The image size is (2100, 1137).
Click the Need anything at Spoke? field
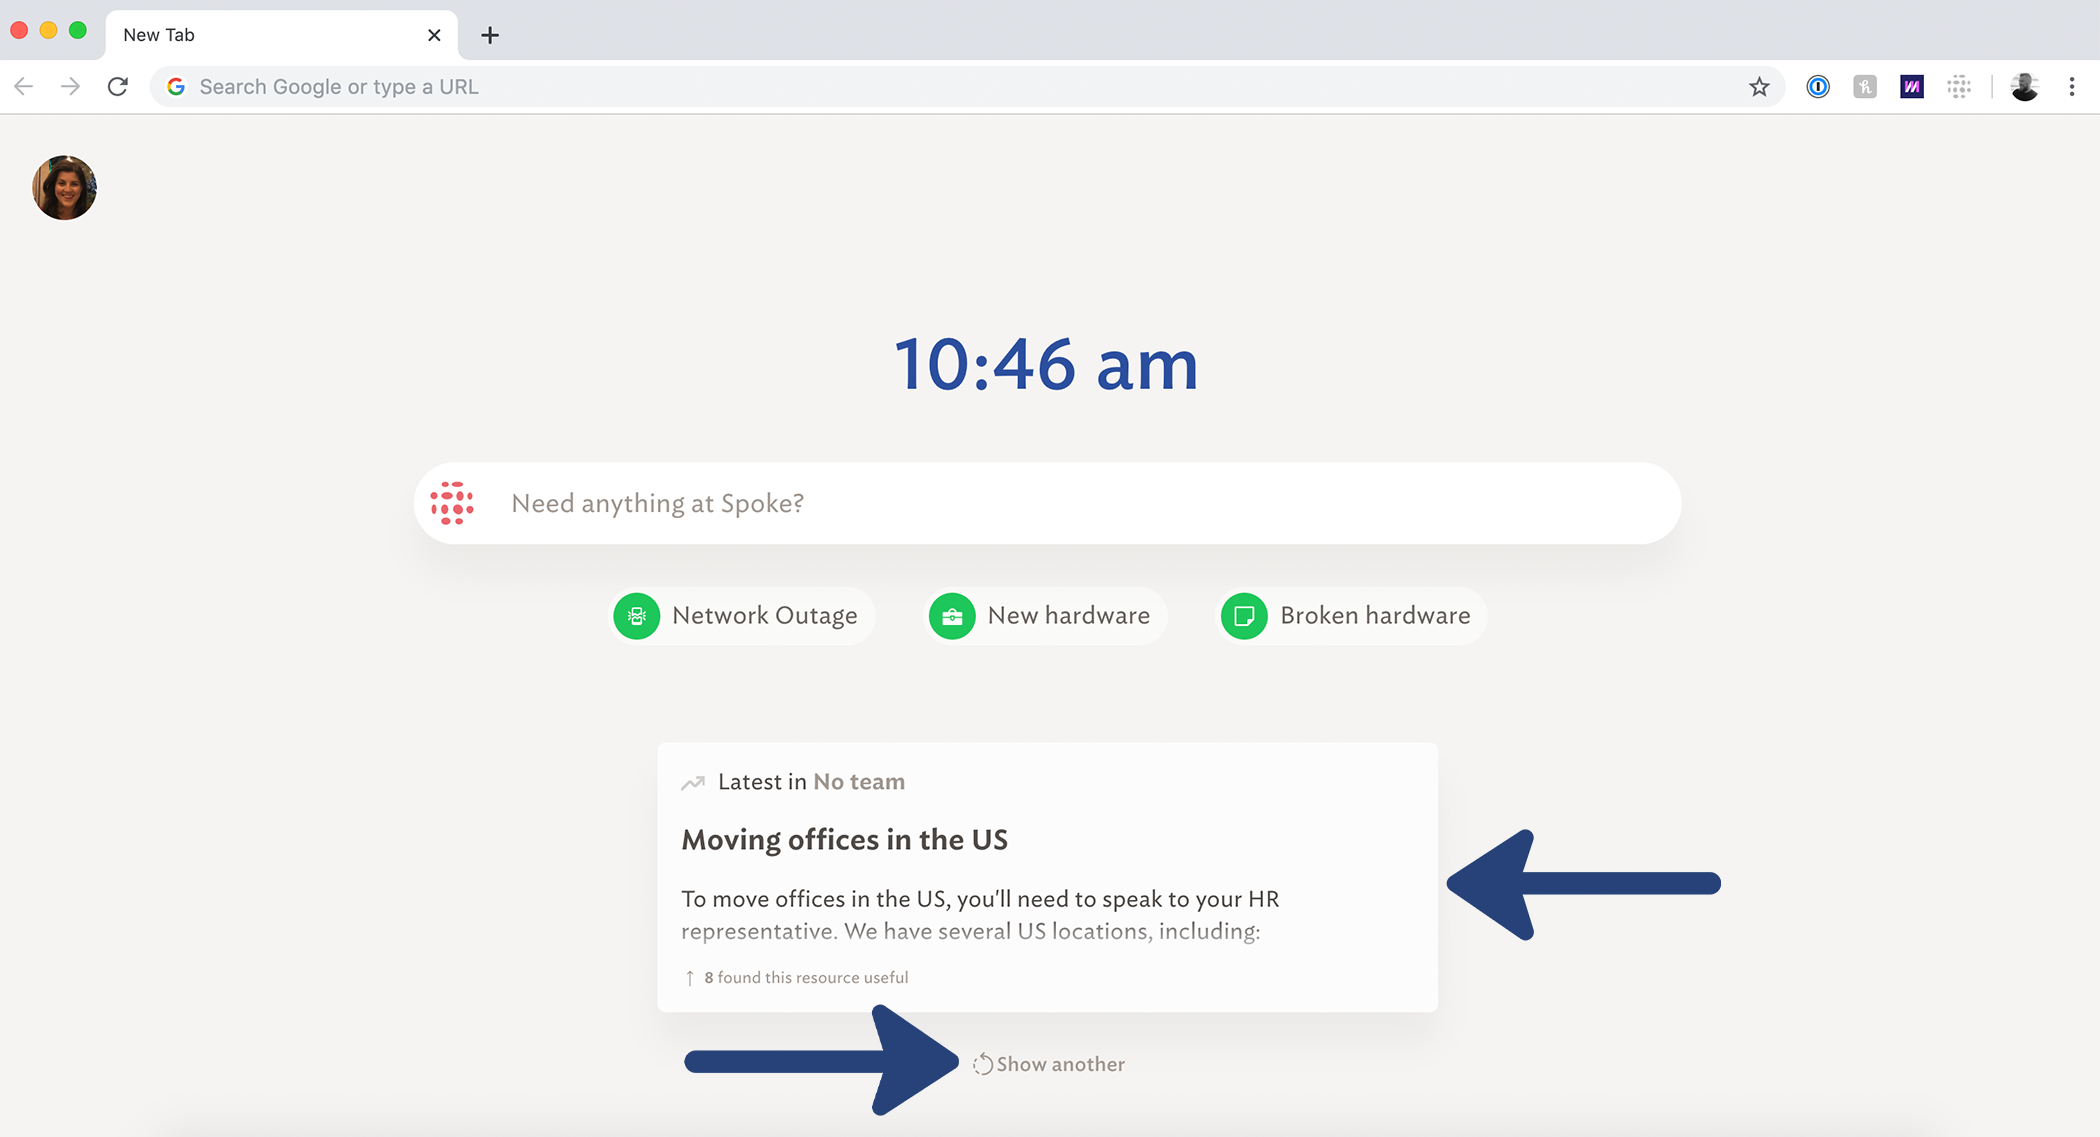point(1047,503)
